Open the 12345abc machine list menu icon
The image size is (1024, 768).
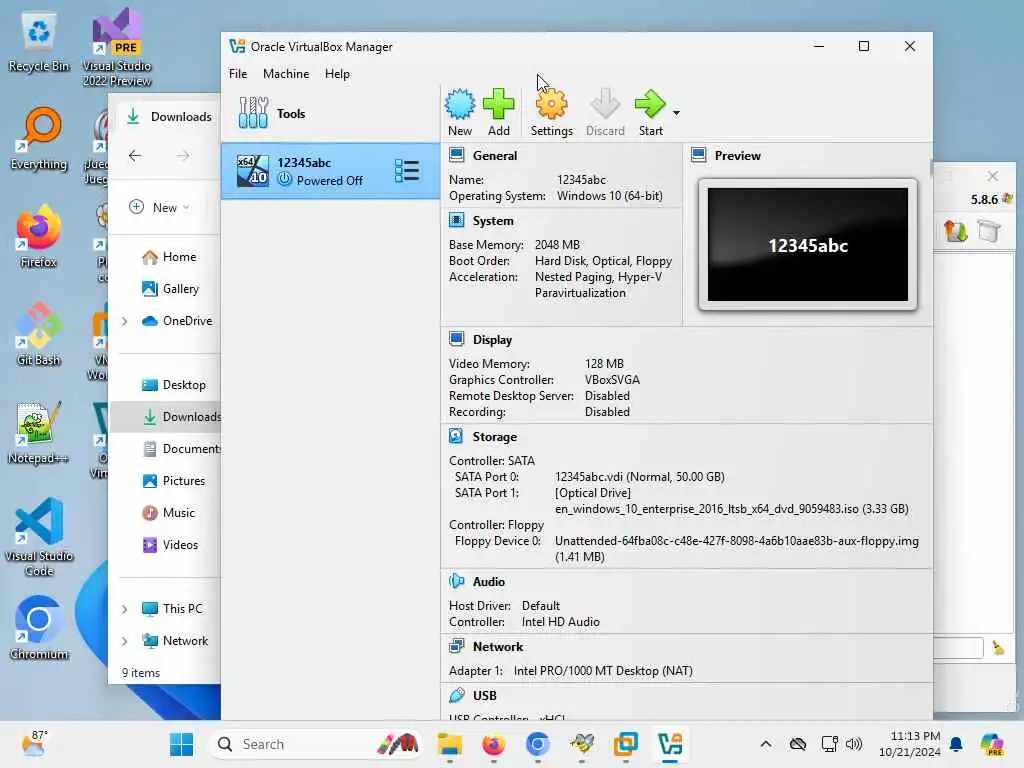[407, 171]
